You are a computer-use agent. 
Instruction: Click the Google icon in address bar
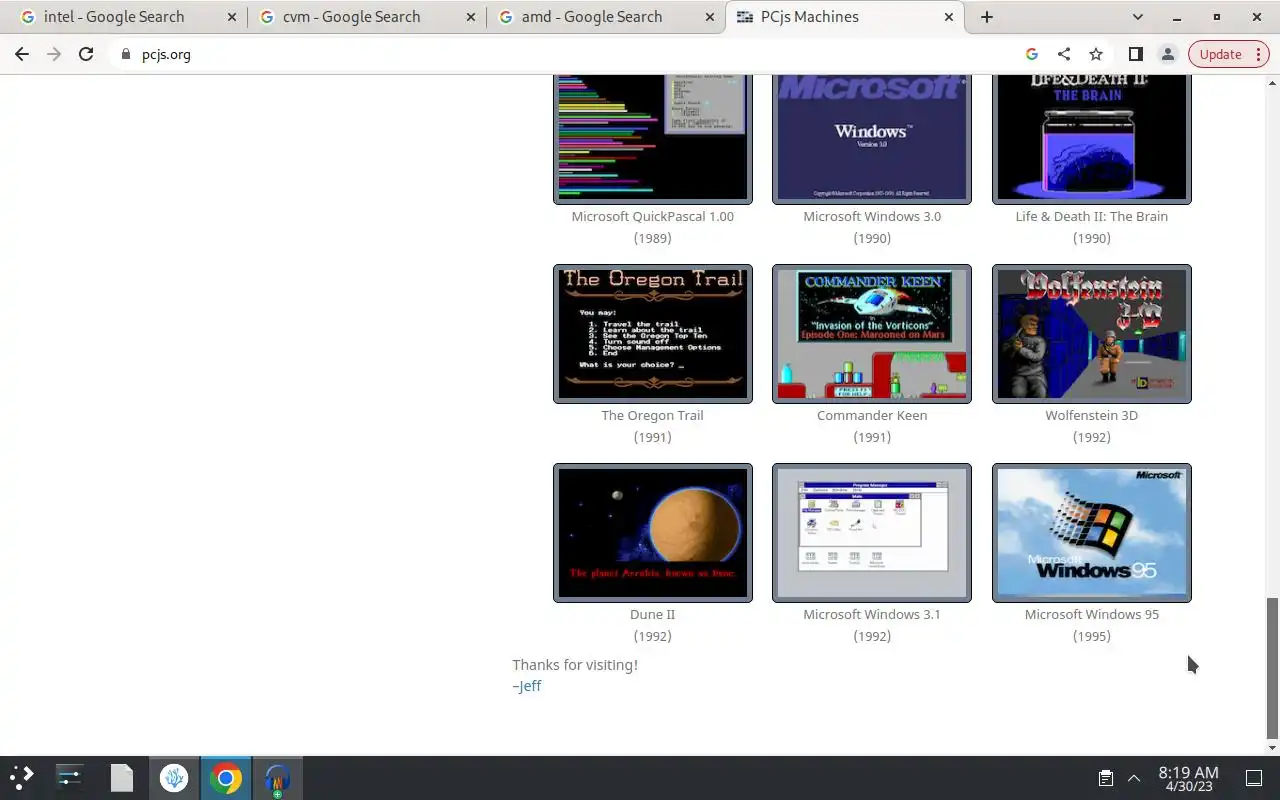coord(1032,54)
